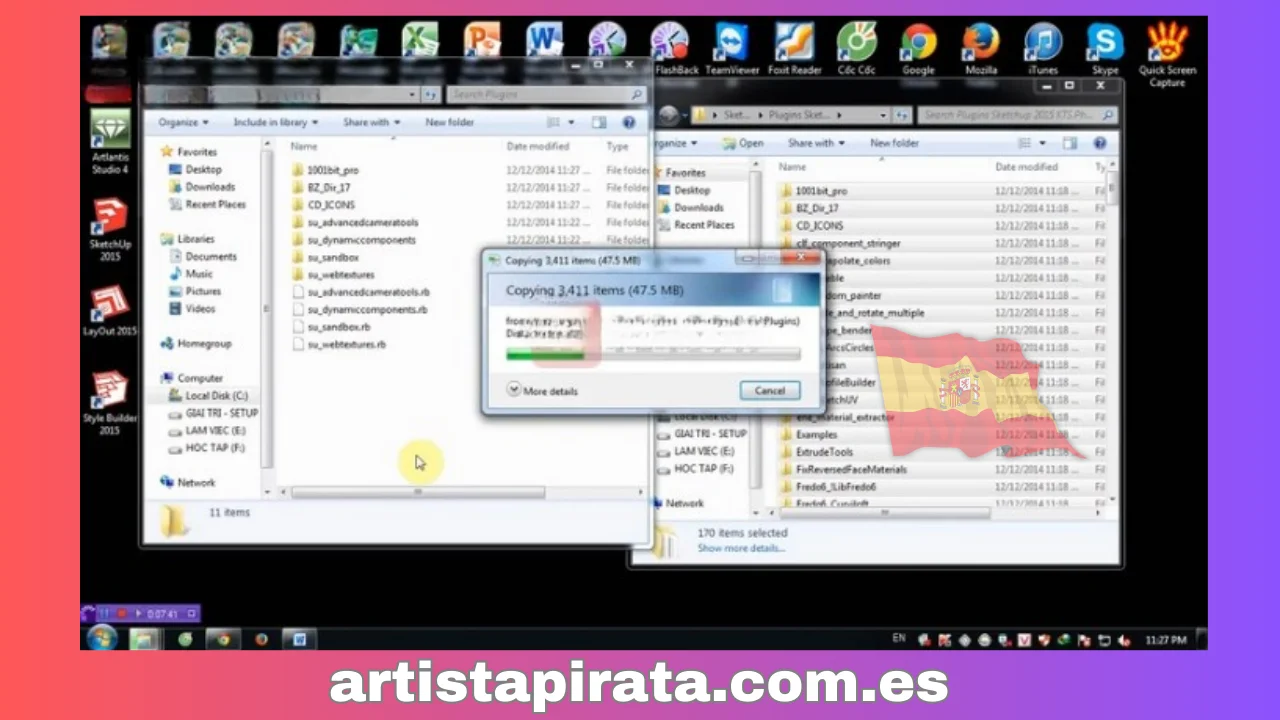This screenshot has width=1280, height=720.
Task: Click the 11:27 PM taskbar clock
Action: pyautogui.click(x=1165, y=639)
